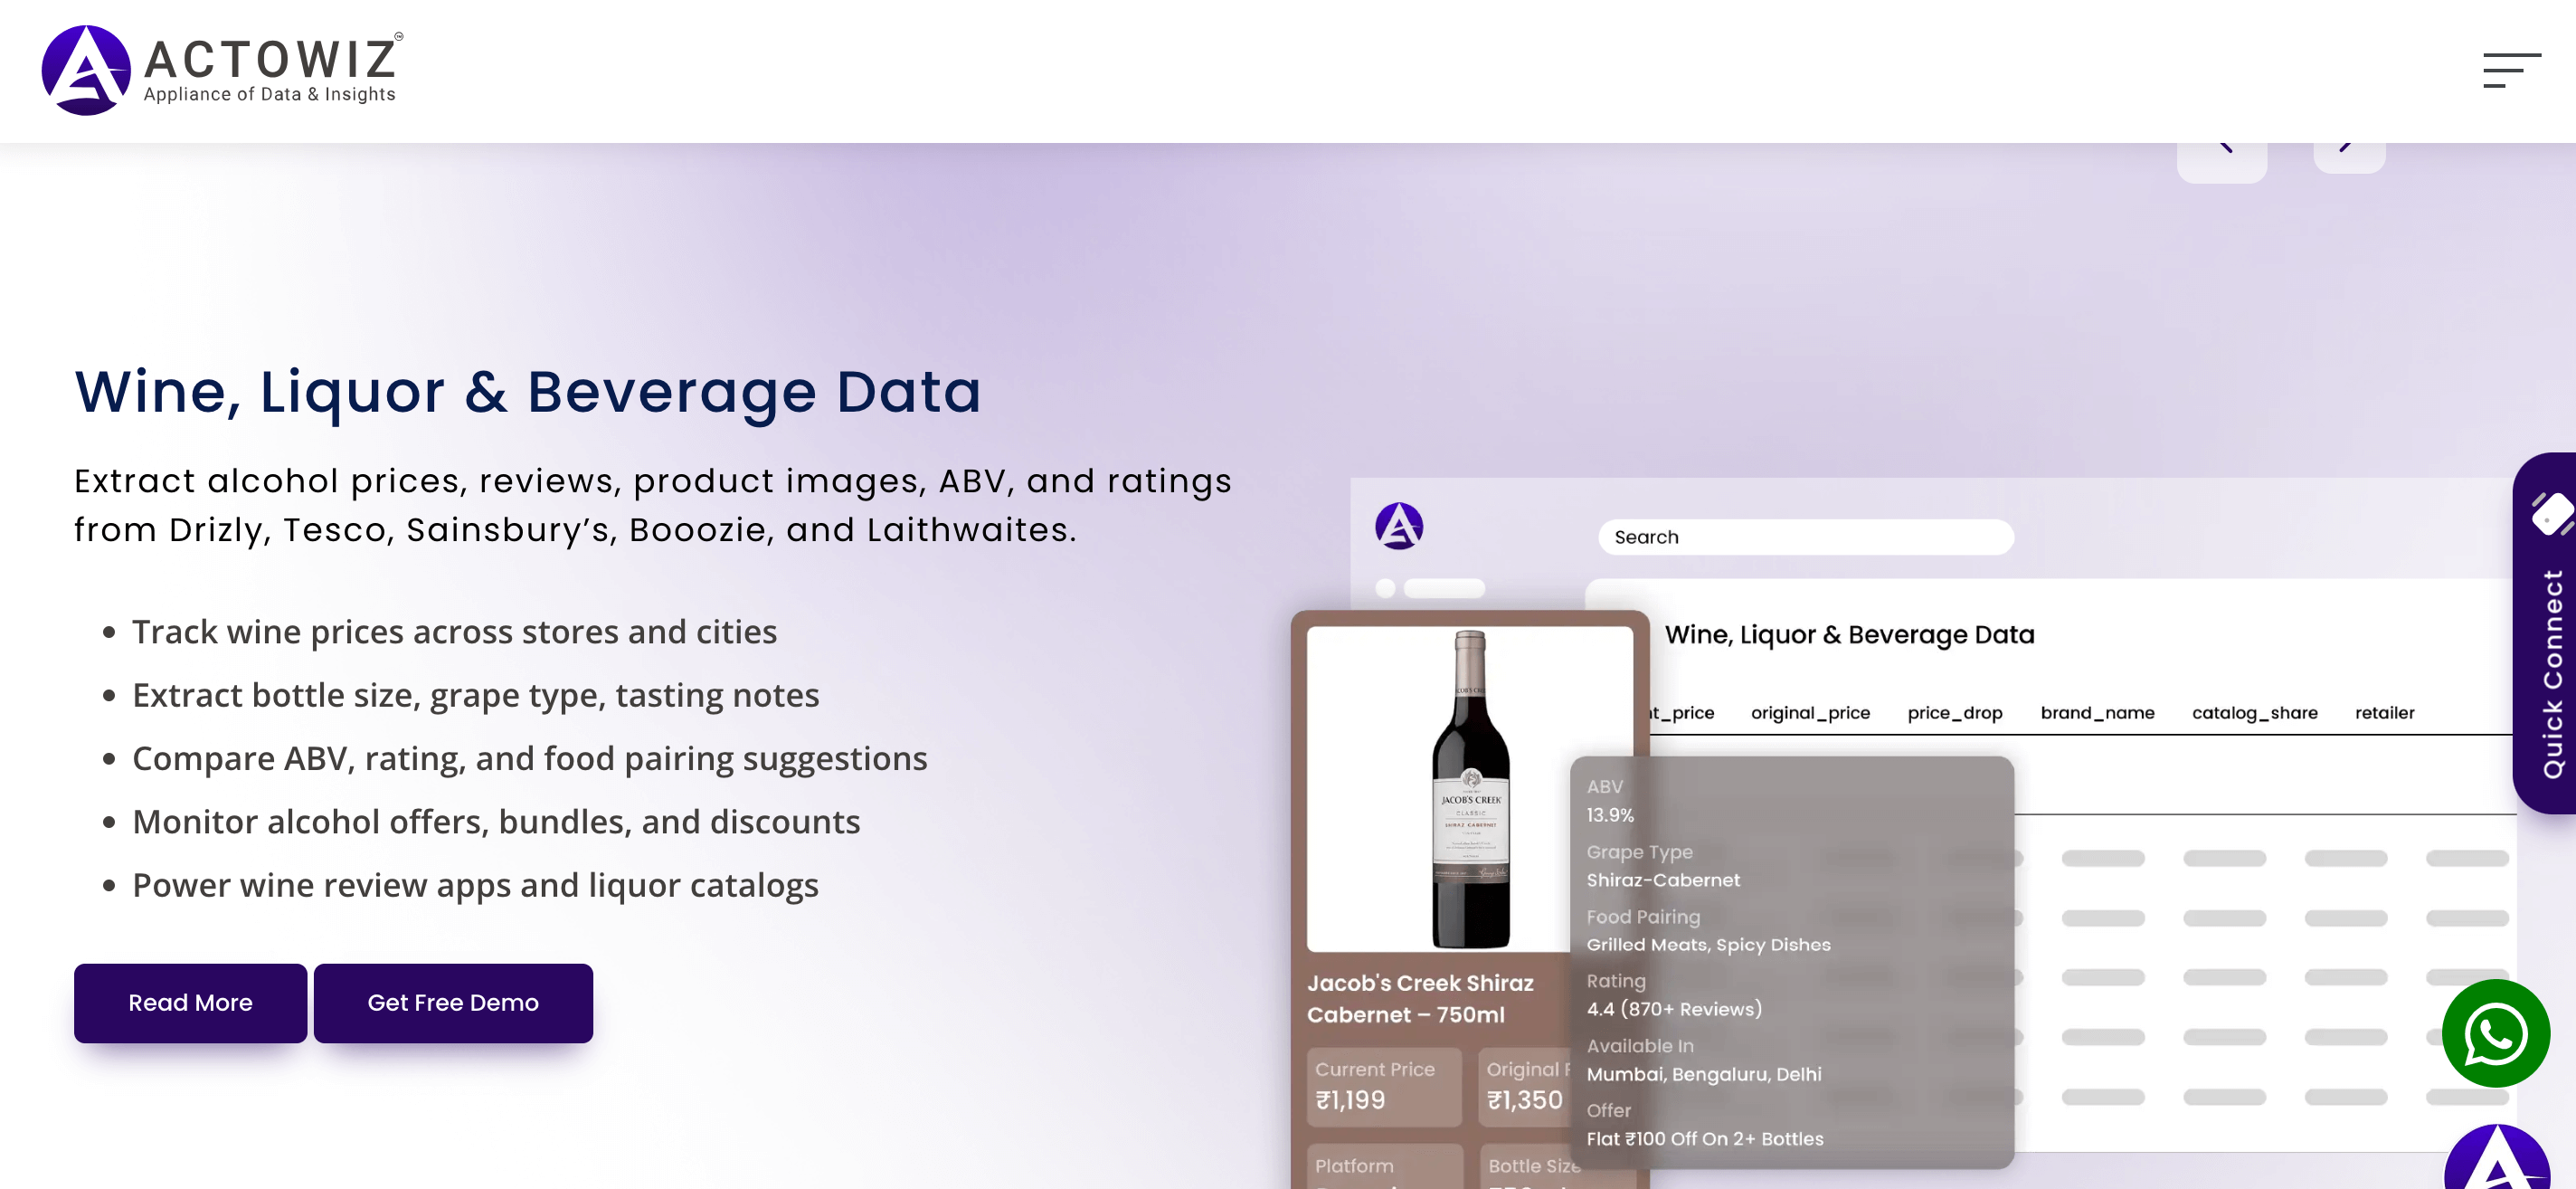Select the retailer column header

click(x=2384, y=713)
